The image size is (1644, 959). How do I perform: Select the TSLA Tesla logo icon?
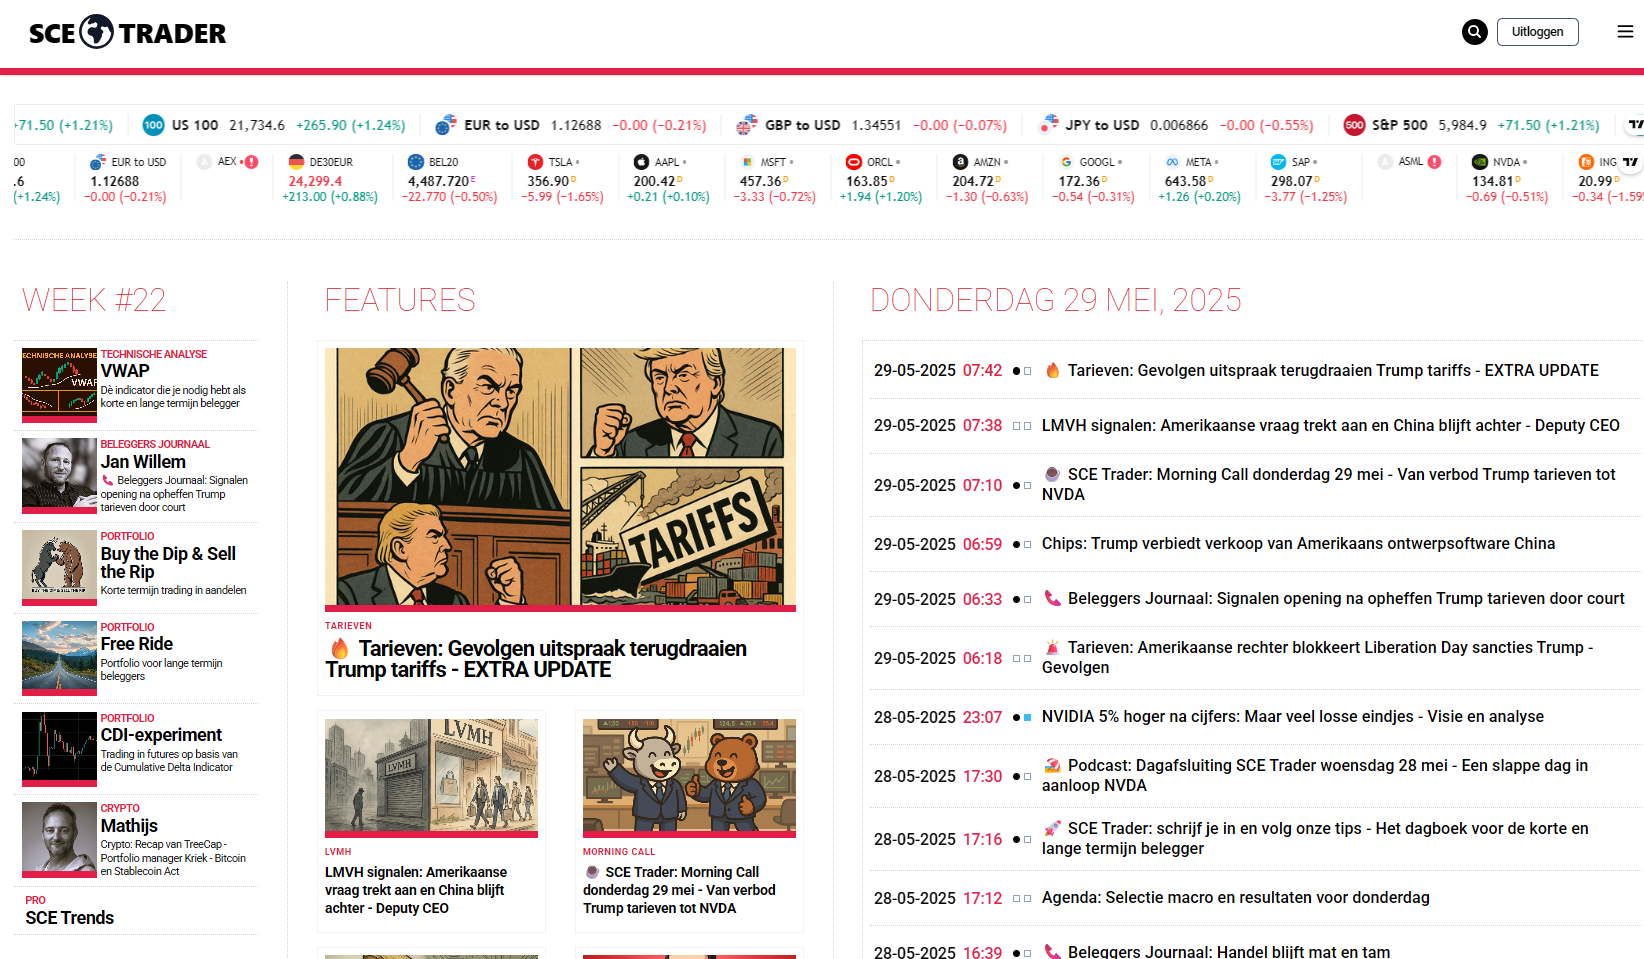pyautogui.click(x=535, y=162)
